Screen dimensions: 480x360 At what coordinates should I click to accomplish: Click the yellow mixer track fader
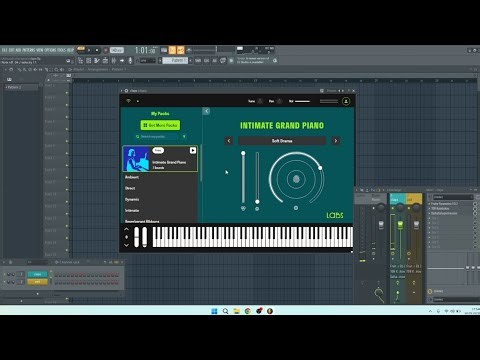click(416, 225)
